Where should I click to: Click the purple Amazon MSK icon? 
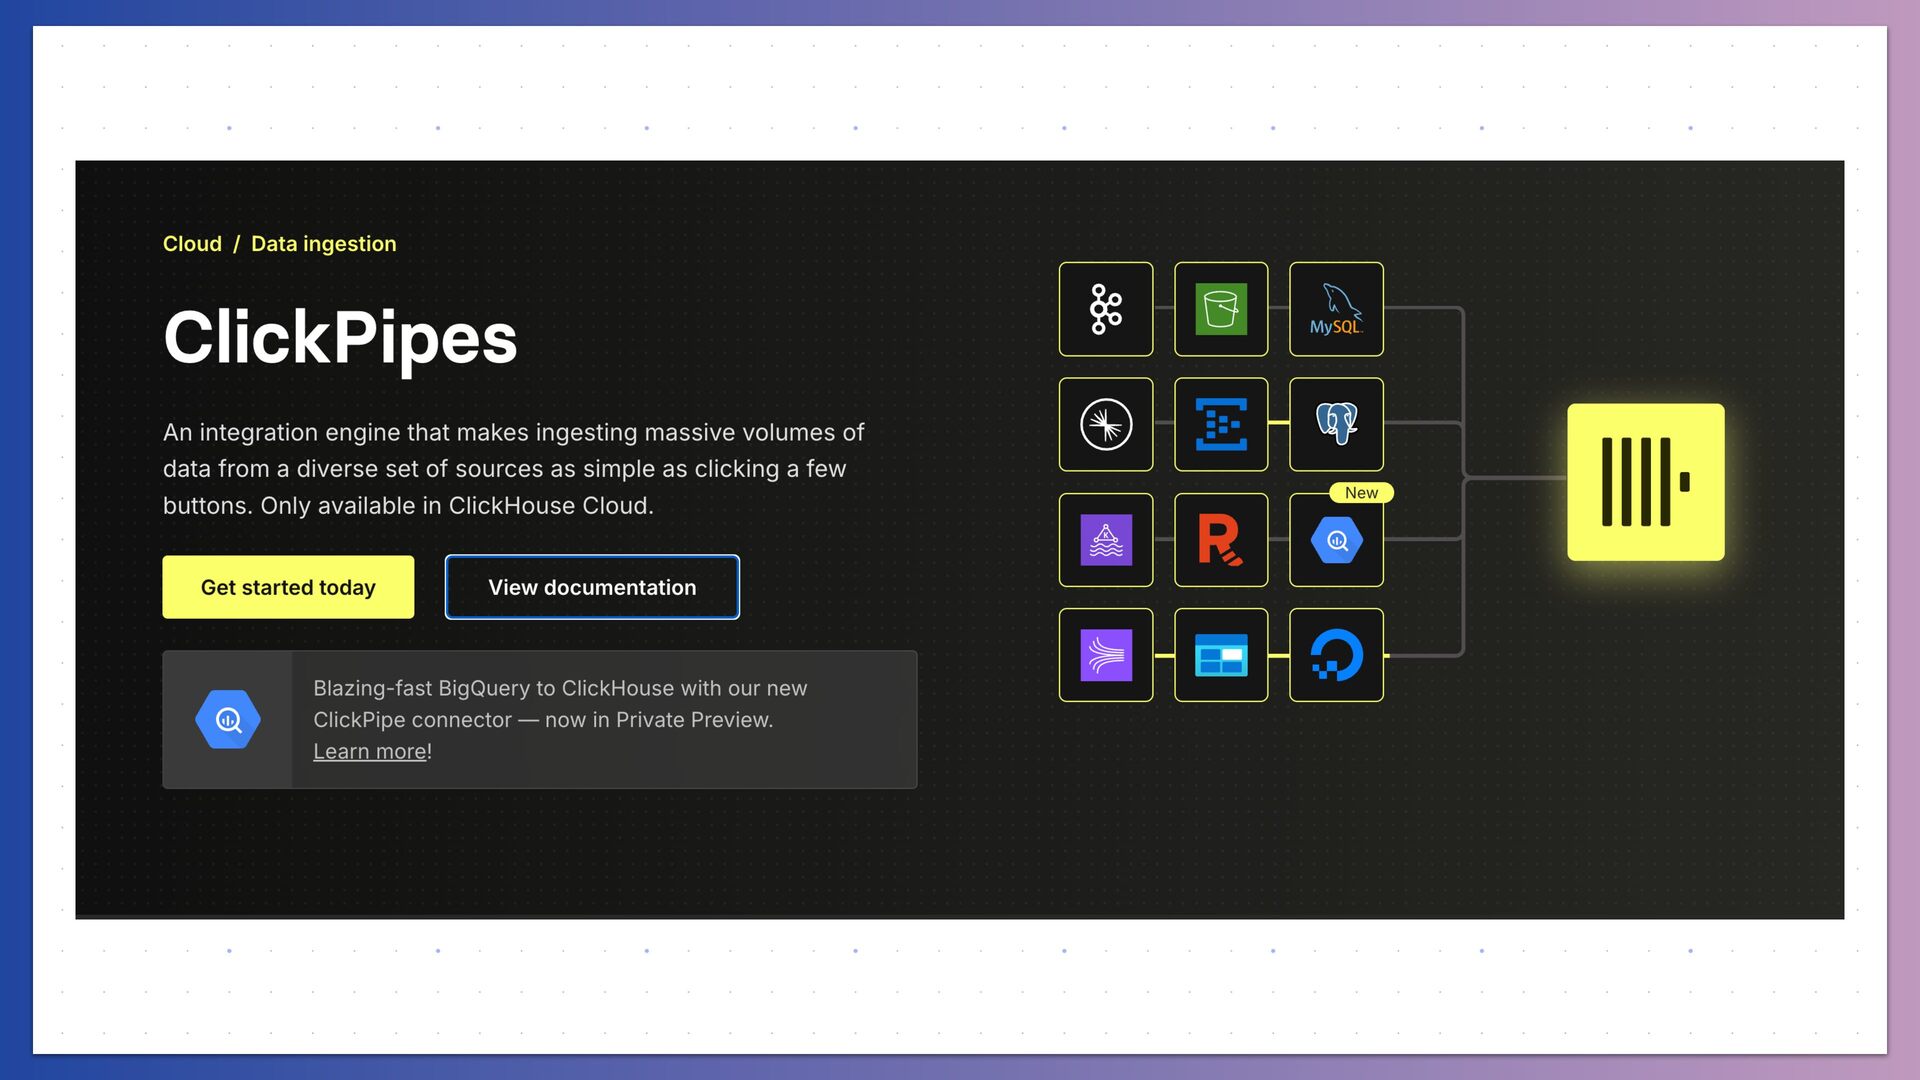[x=1105, y=540]
